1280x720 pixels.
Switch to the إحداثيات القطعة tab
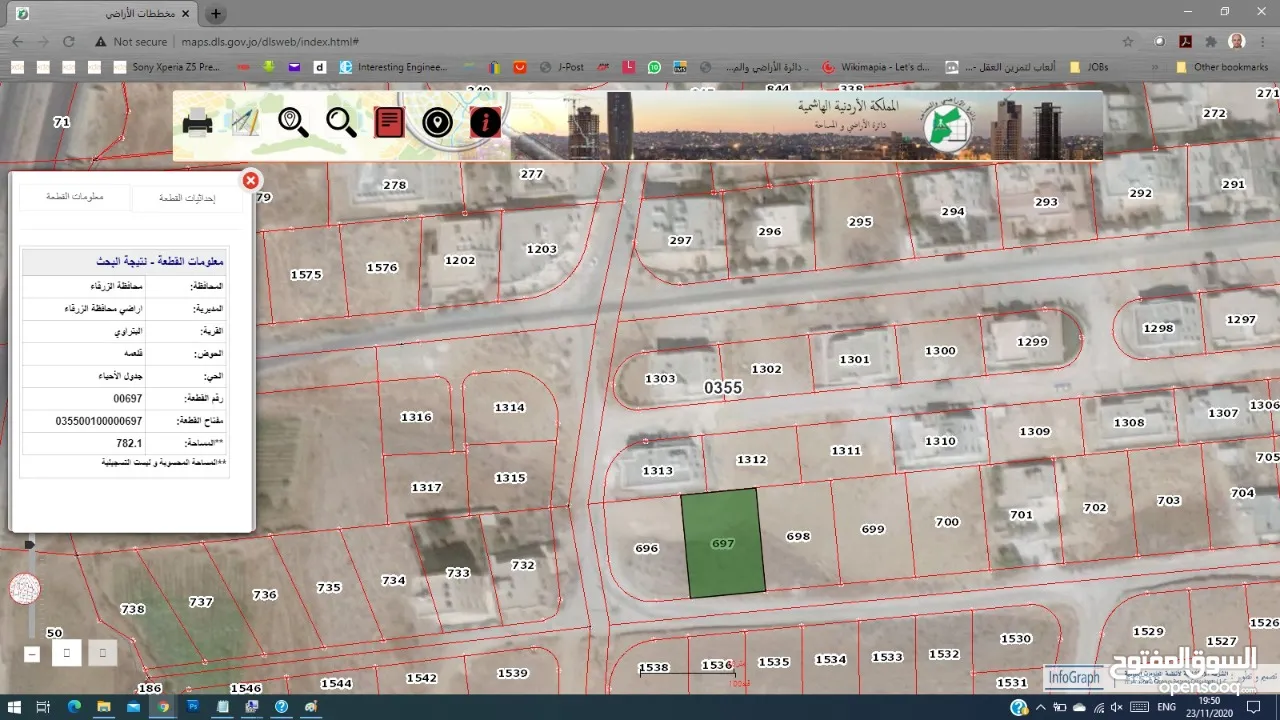(x=187, y=198)
